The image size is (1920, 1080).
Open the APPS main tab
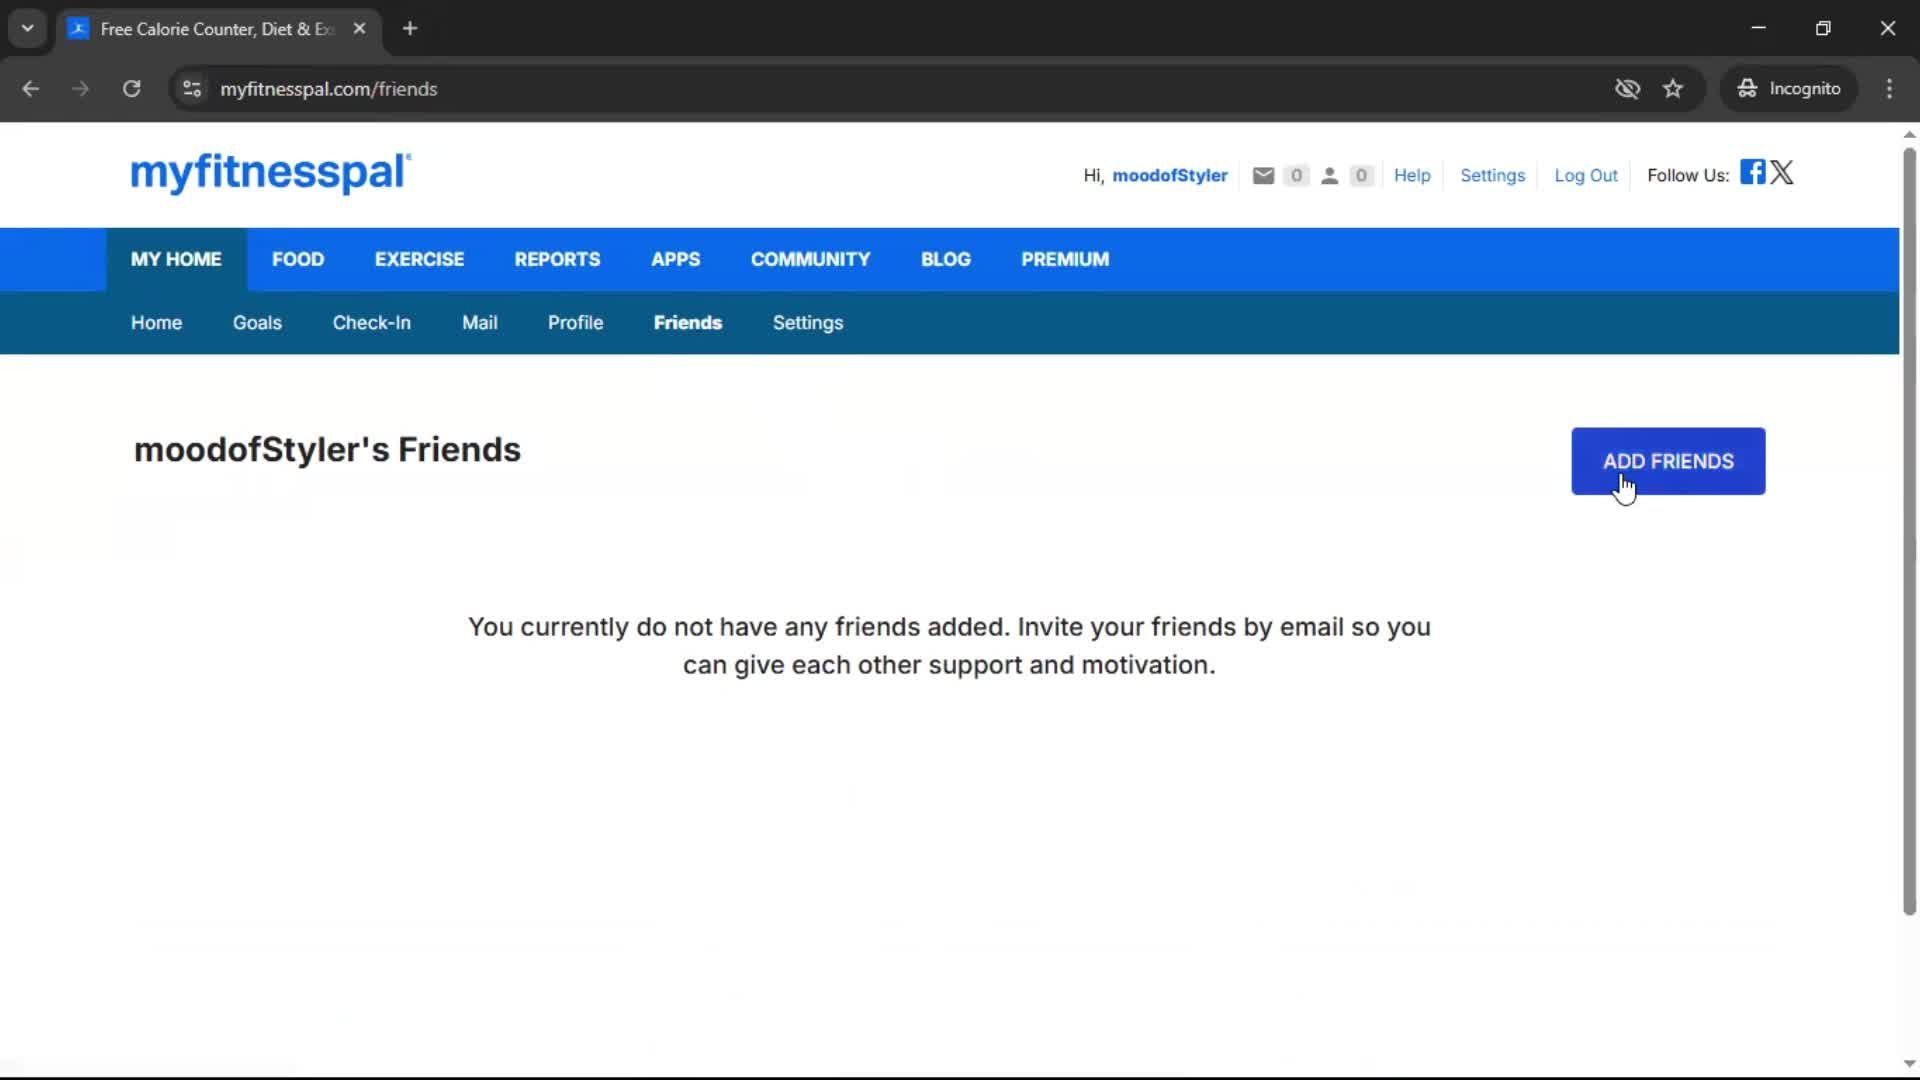pyautogui.click(x=676, y=260)
